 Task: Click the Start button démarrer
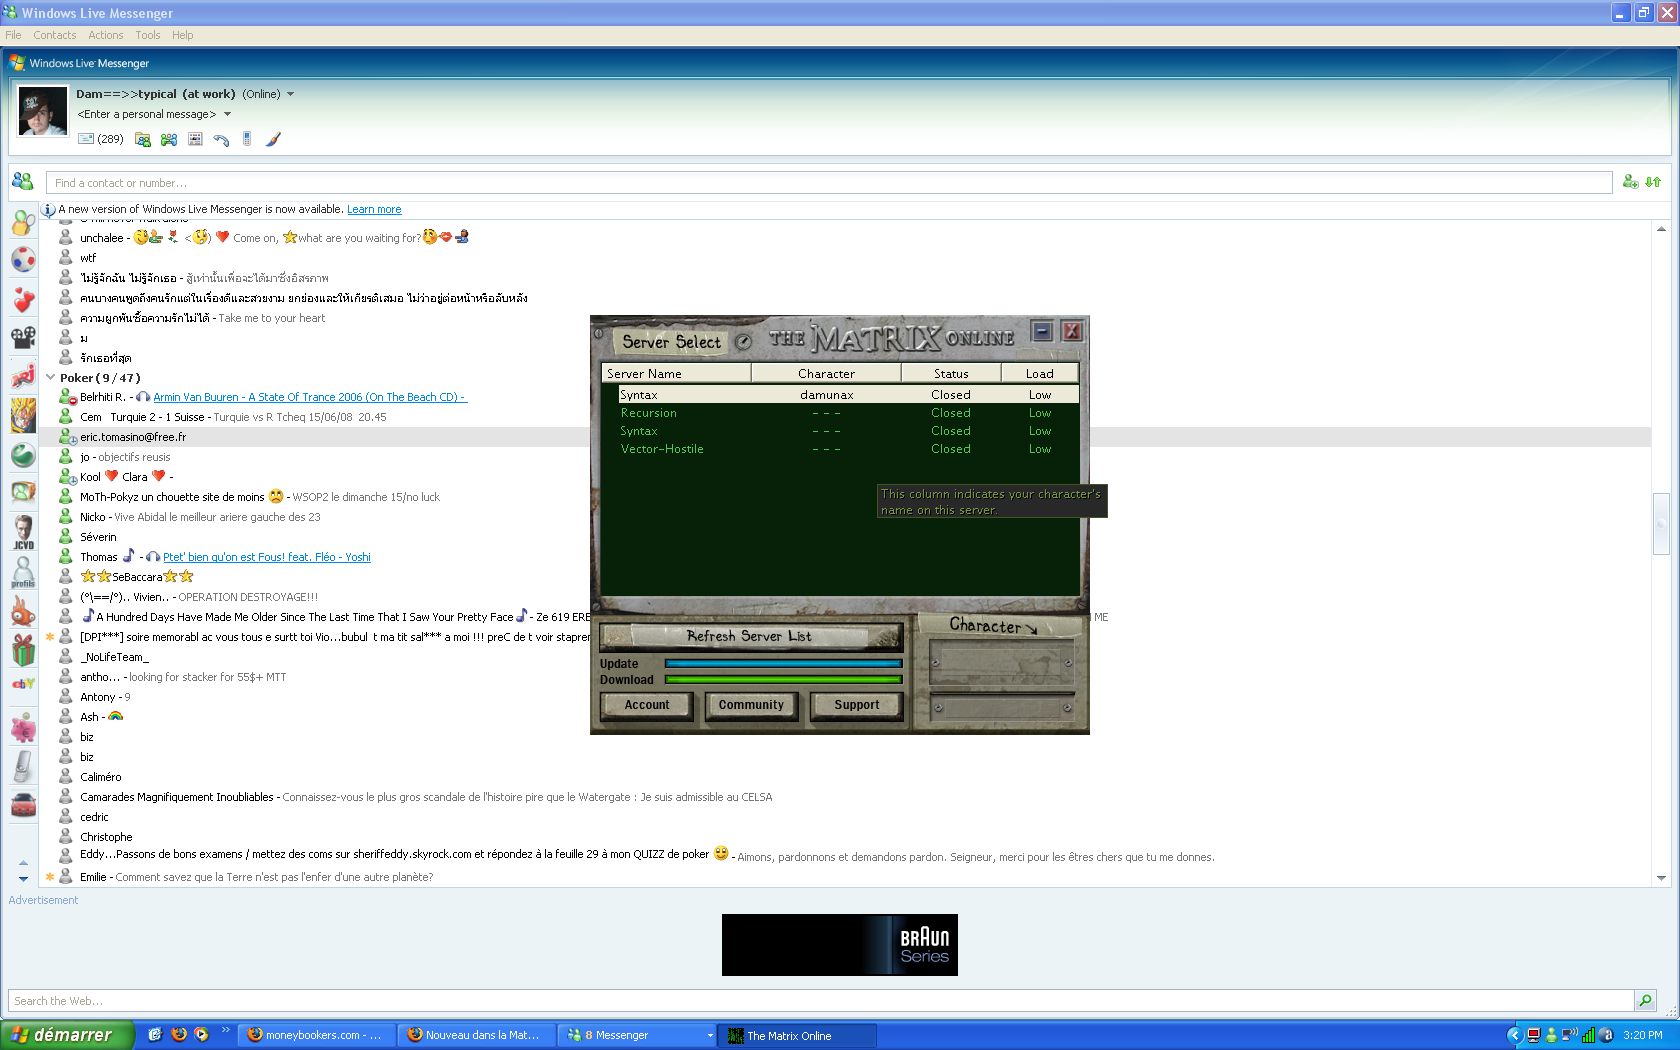(67, 1035)
